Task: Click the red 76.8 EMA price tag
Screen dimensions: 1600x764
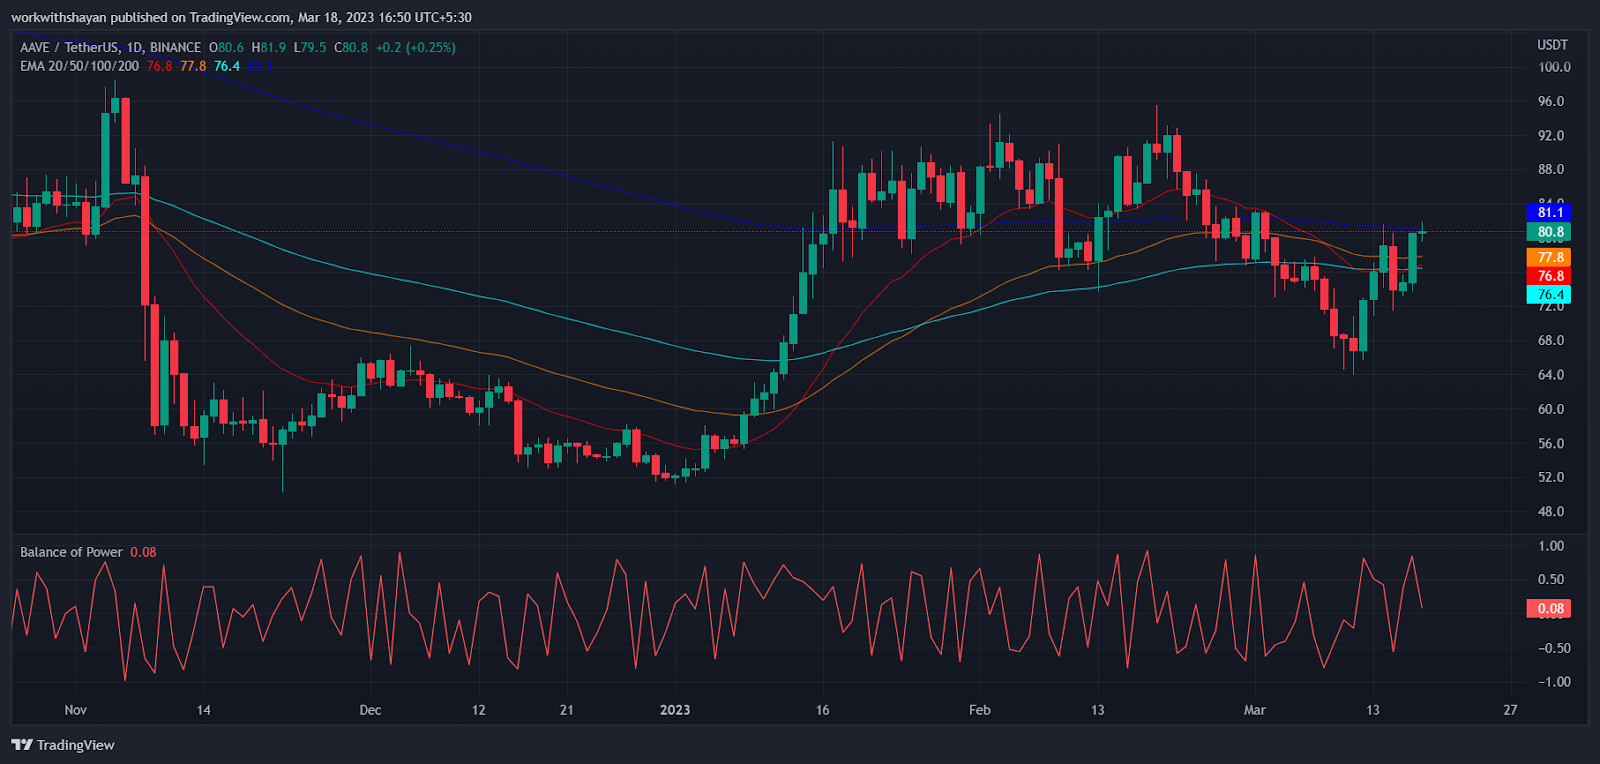Action: tap(1549, 276)
